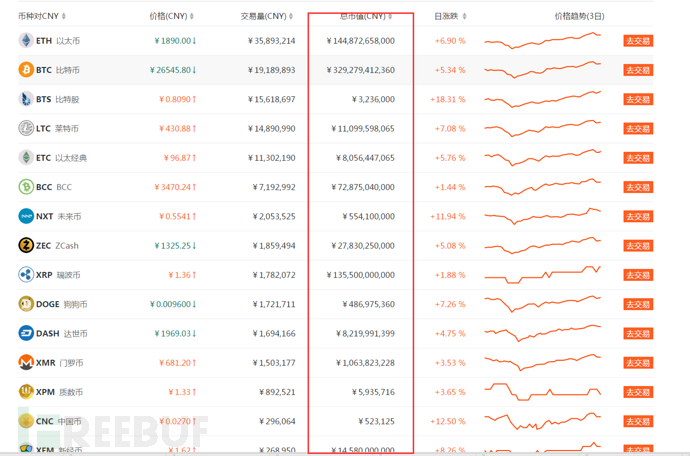The width and height of the screenshot is (690, 456).
Task: Select the CNC daily change +12.50 %
Action: pos(448,421)
